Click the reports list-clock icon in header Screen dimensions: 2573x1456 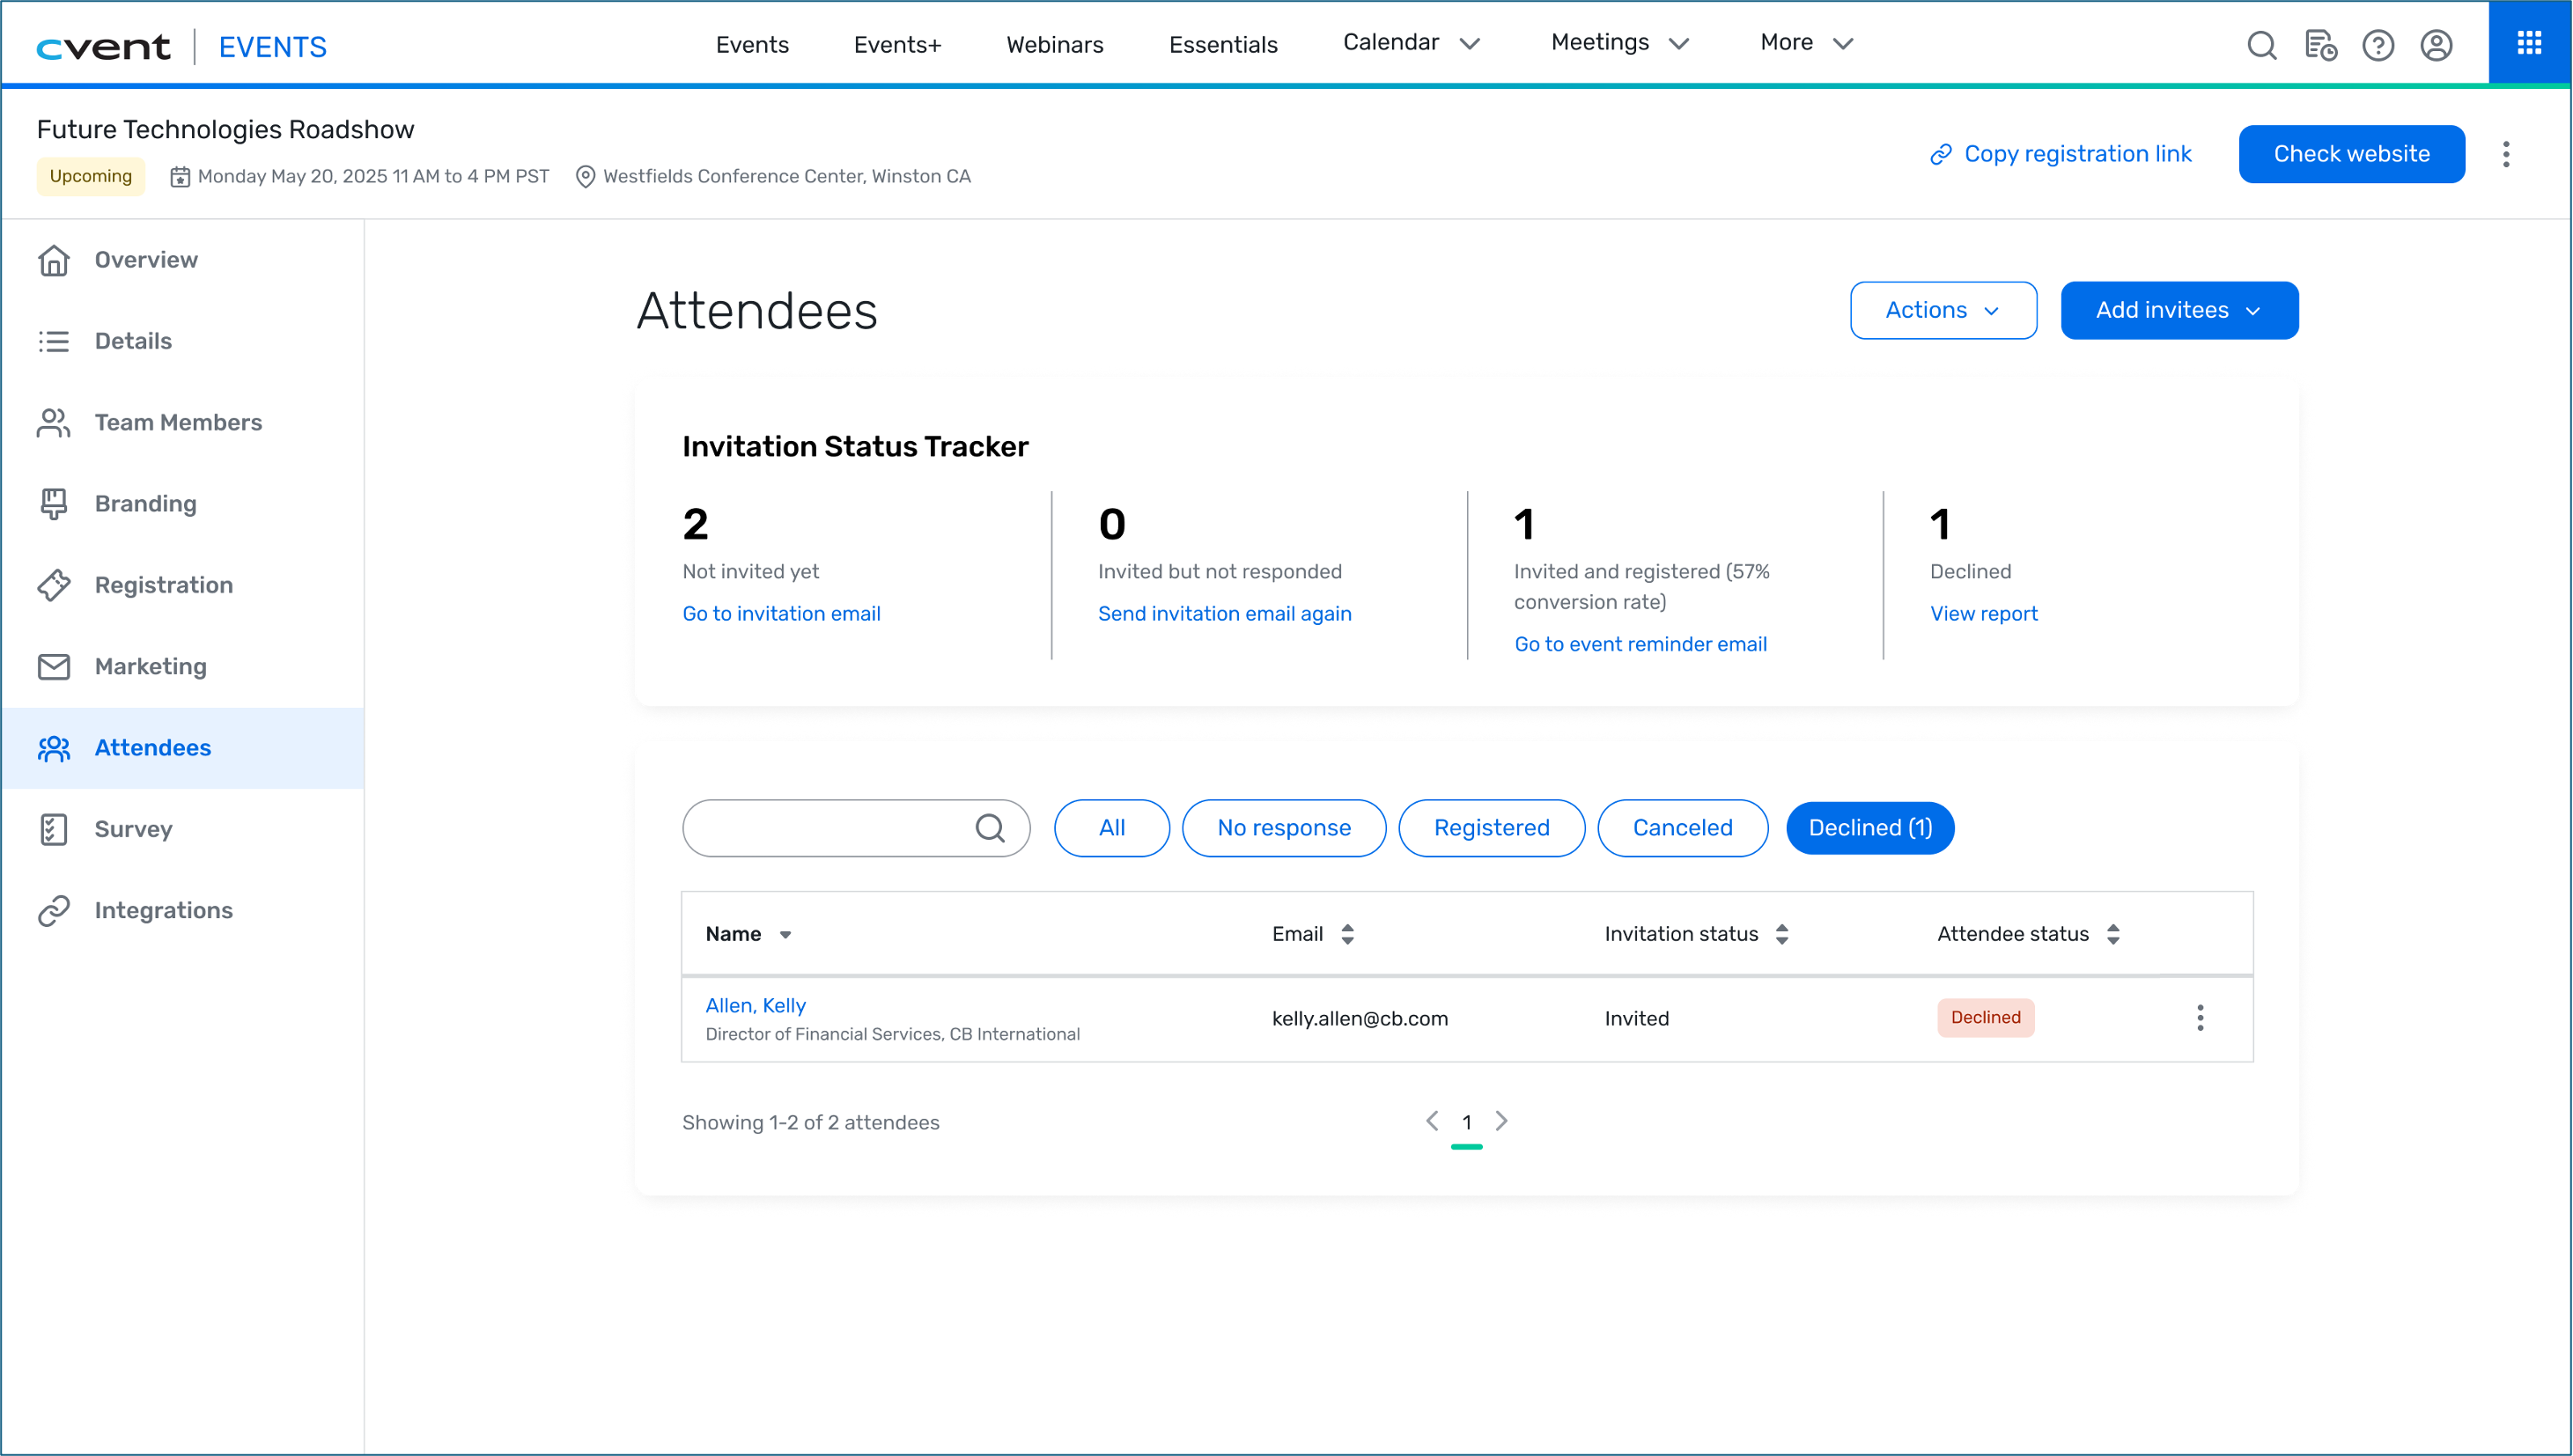point(2319,45)
